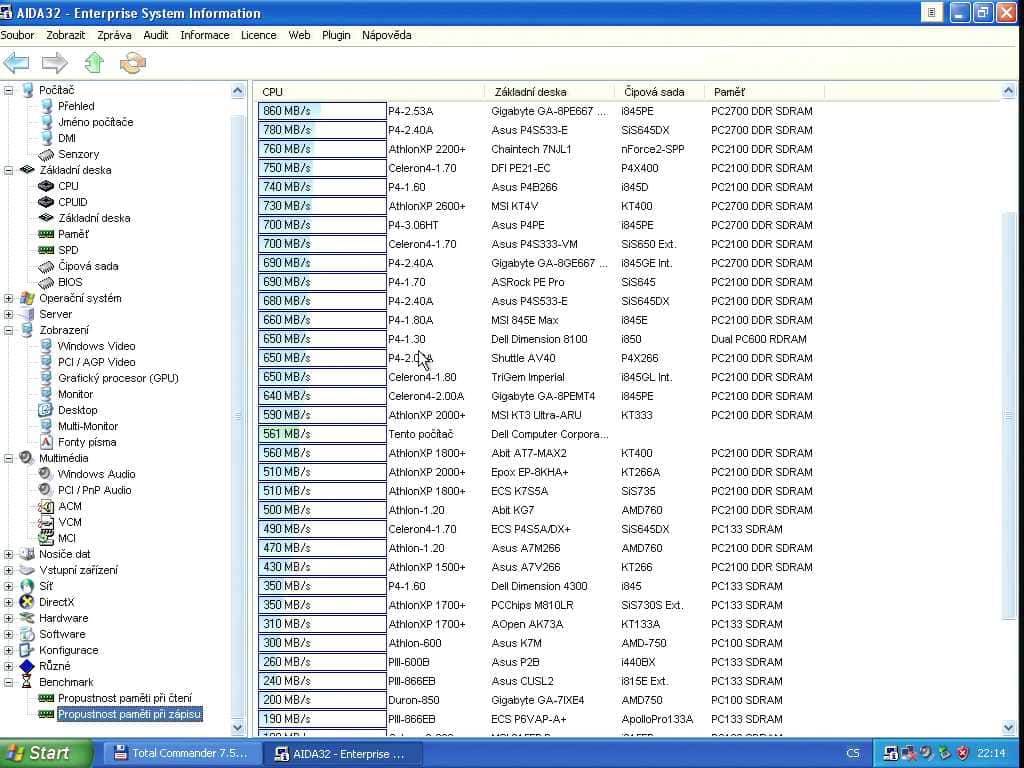Click results list scroll up arrow

click(1009, 91)
